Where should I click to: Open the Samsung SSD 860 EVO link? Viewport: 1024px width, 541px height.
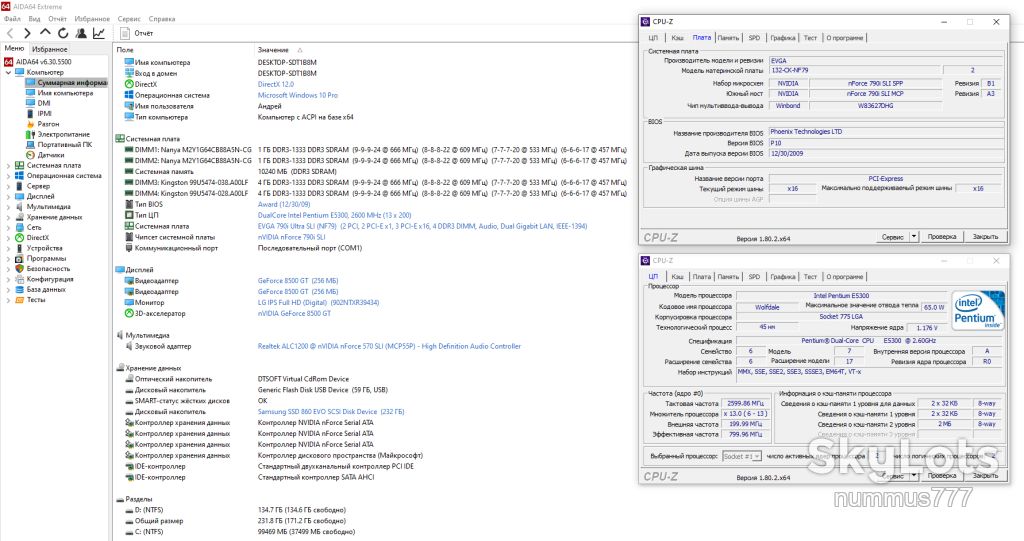coord(331,412)
